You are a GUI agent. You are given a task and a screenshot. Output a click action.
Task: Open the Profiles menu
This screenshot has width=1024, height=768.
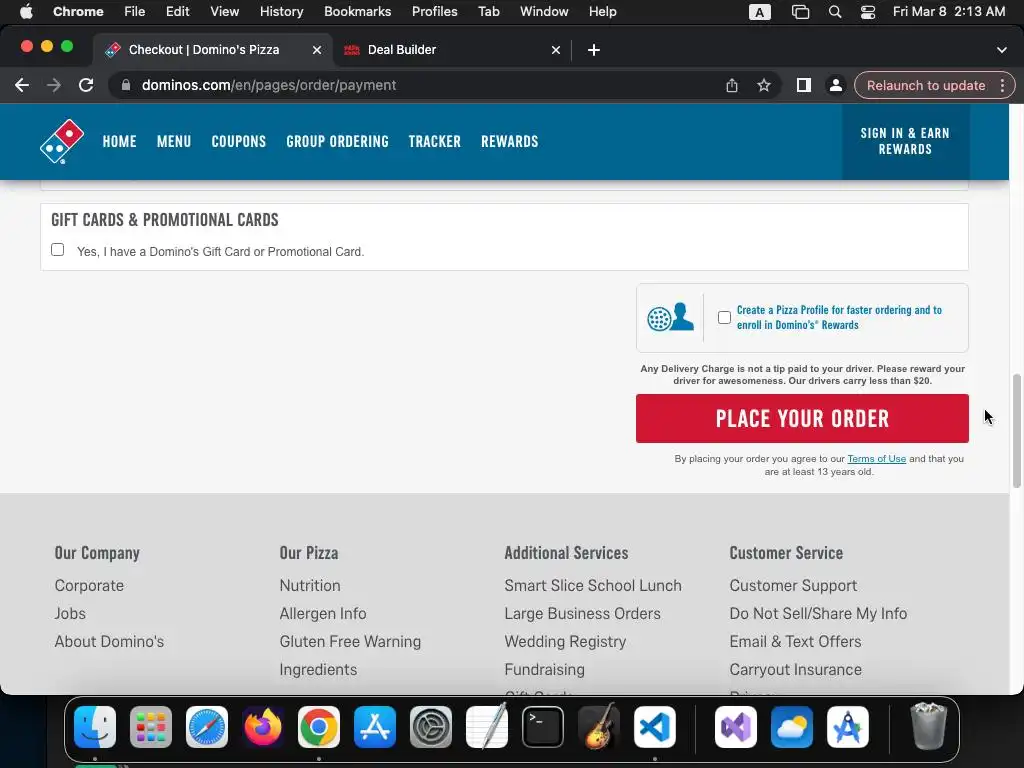[x=434, y=12]
